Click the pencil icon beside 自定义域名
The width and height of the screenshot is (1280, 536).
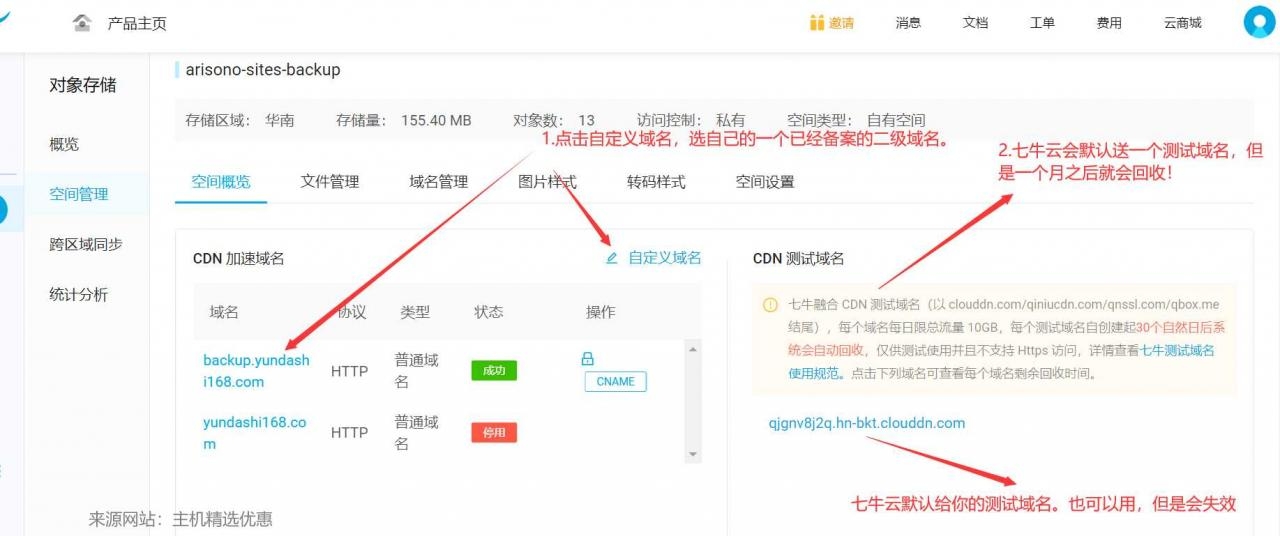(612, 258)
